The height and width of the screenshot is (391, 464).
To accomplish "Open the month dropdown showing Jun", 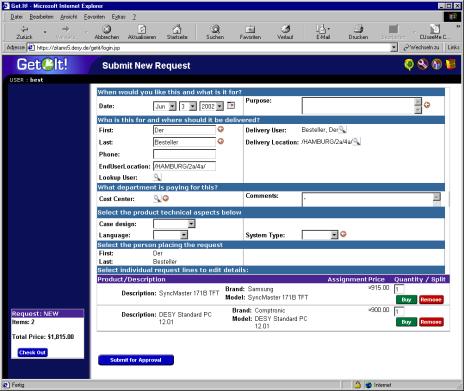I will 165,106.
